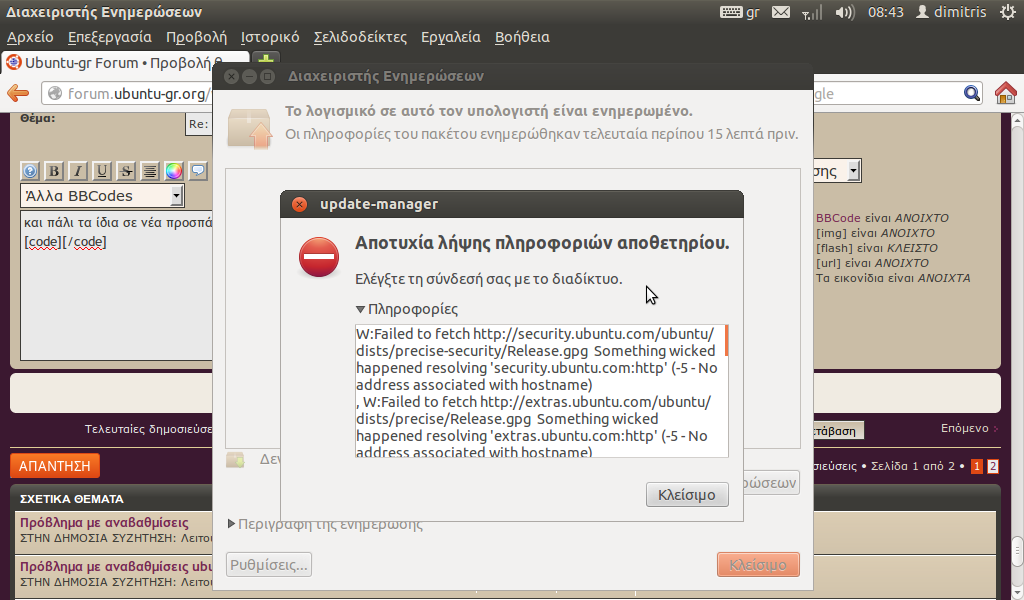Image resolution: width=1024 pixels, height=600 pixels.
Task: Click the browser back arrow
Action: point(18,93)
